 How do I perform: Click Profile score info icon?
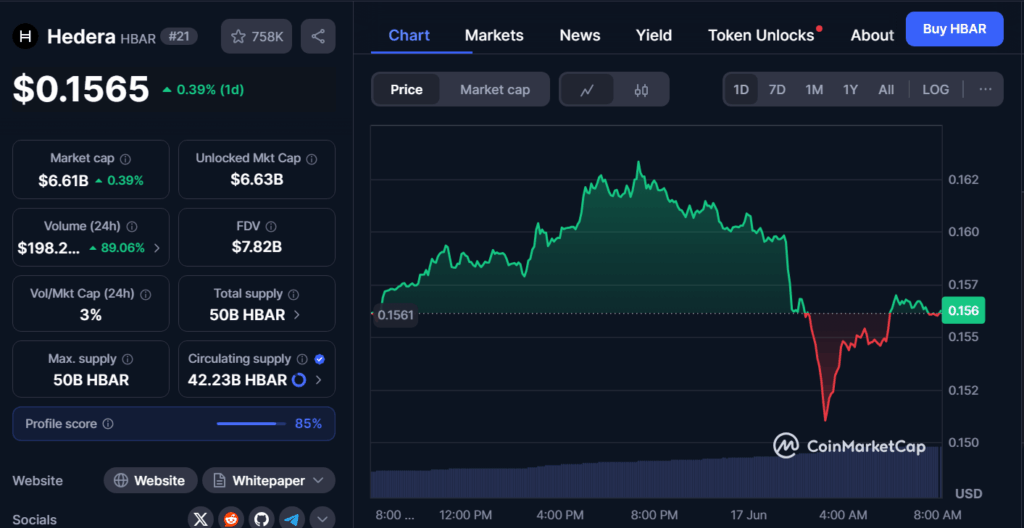tap(108, 424)
